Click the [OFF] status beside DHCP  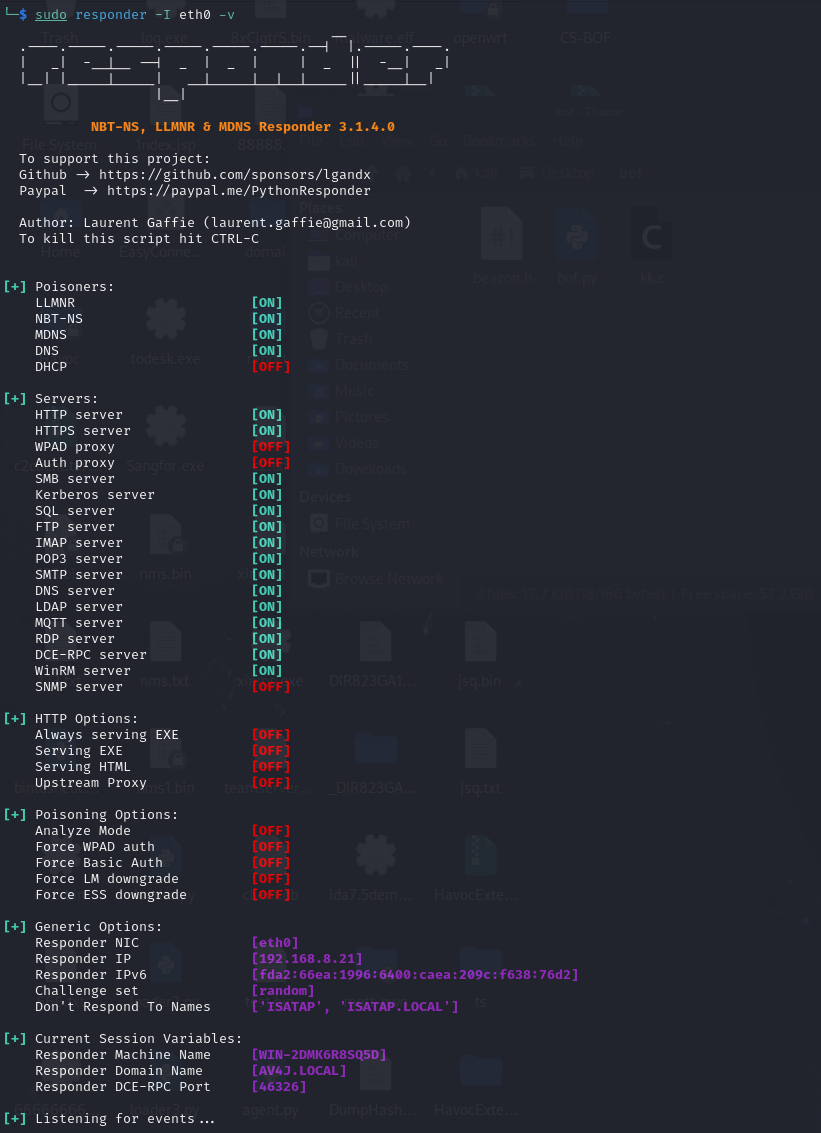pyautogui.click(x=270, y=367)
